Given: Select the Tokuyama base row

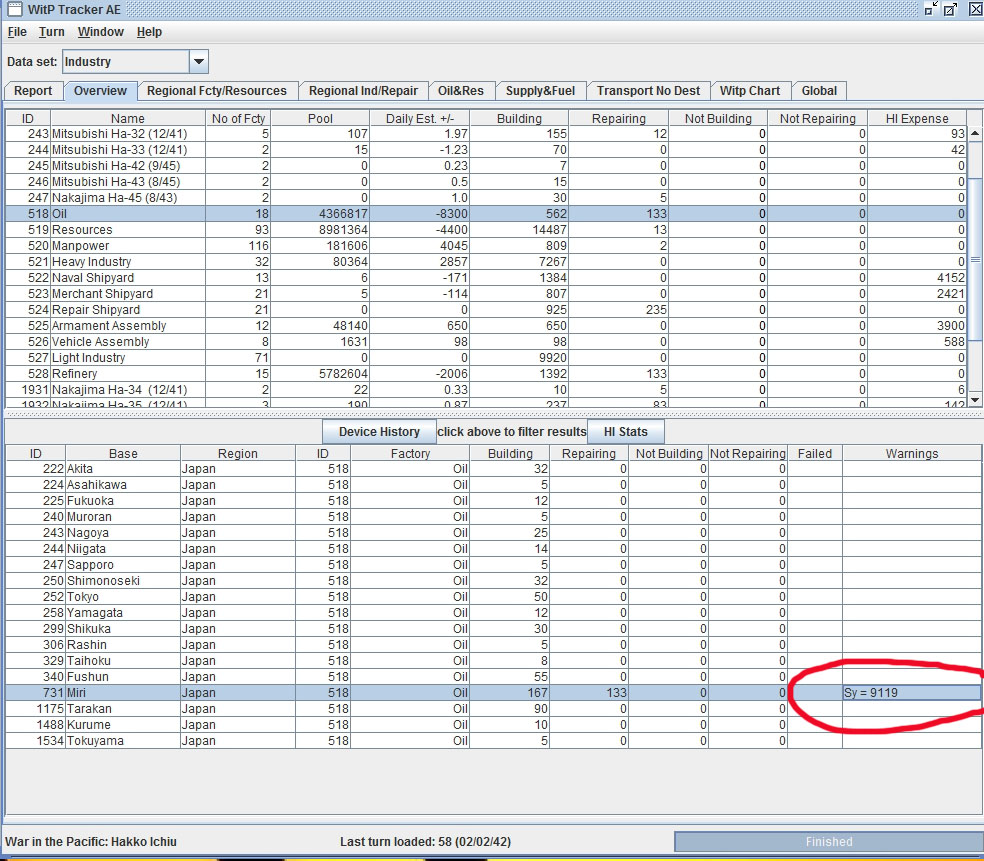Looking at the screenshot, I should [494, 741].
